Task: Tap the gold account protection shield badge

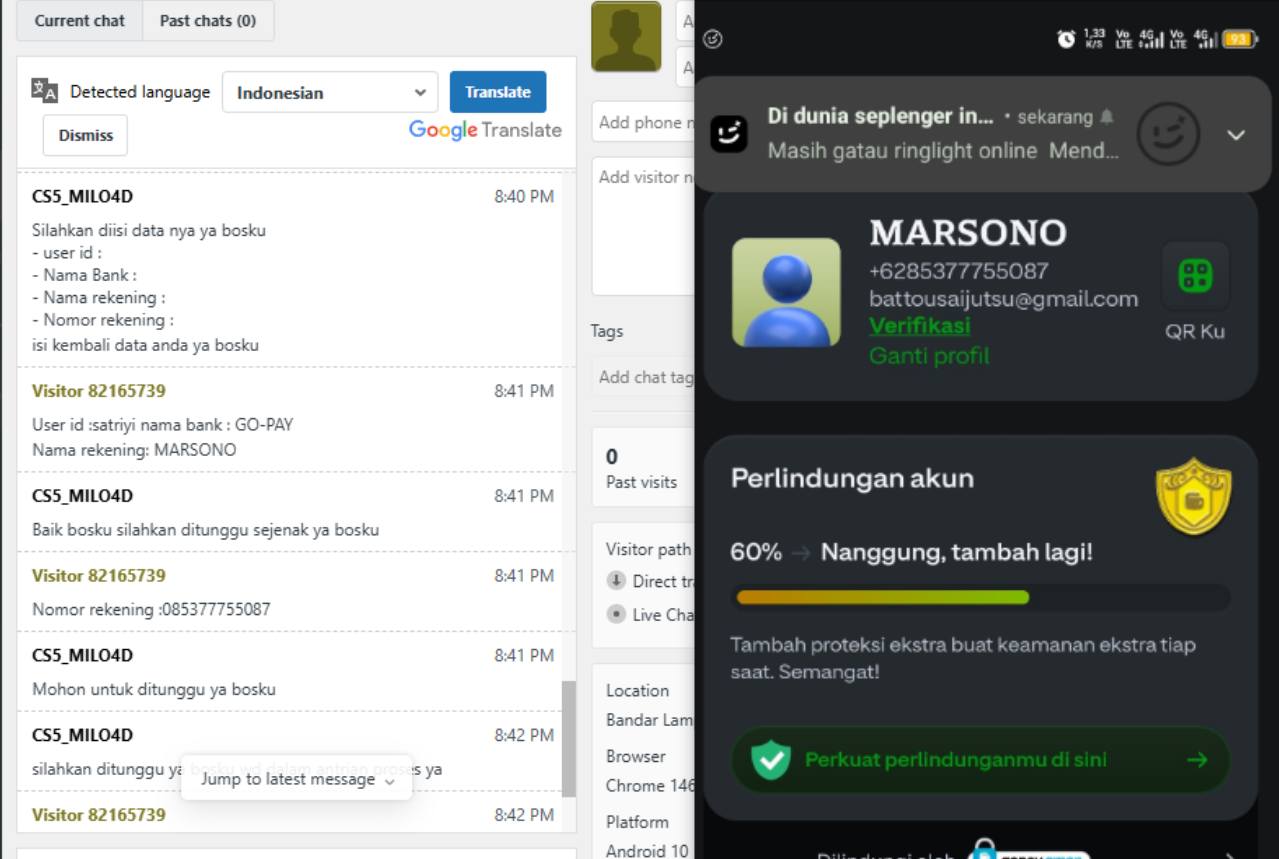Action: (x=1194, y=498)
